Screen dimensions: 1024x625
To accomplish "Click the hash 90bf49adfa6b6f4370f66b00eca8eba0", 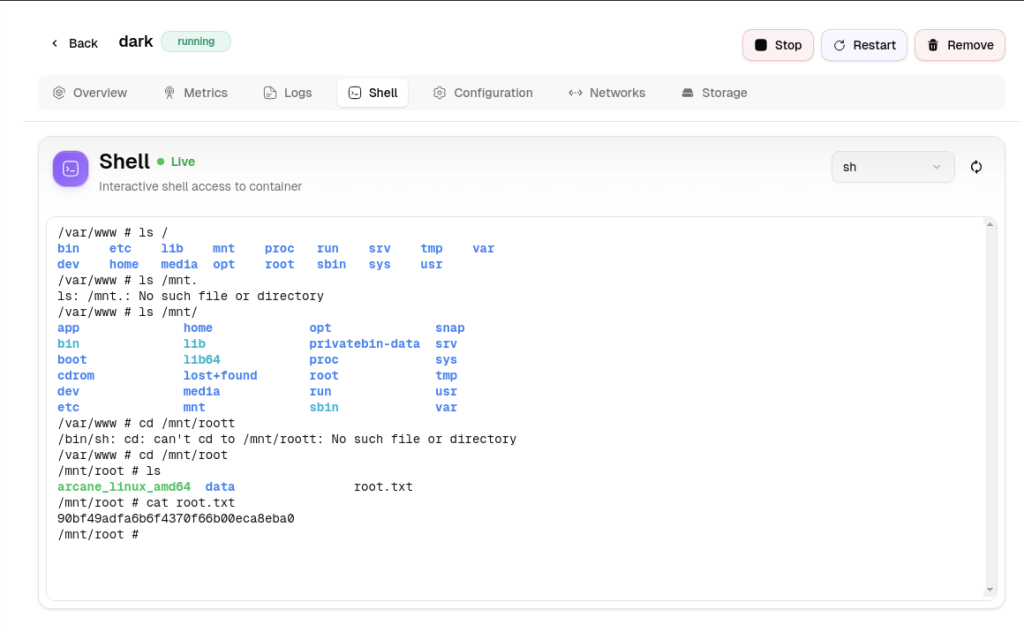I will coord(176,519).
